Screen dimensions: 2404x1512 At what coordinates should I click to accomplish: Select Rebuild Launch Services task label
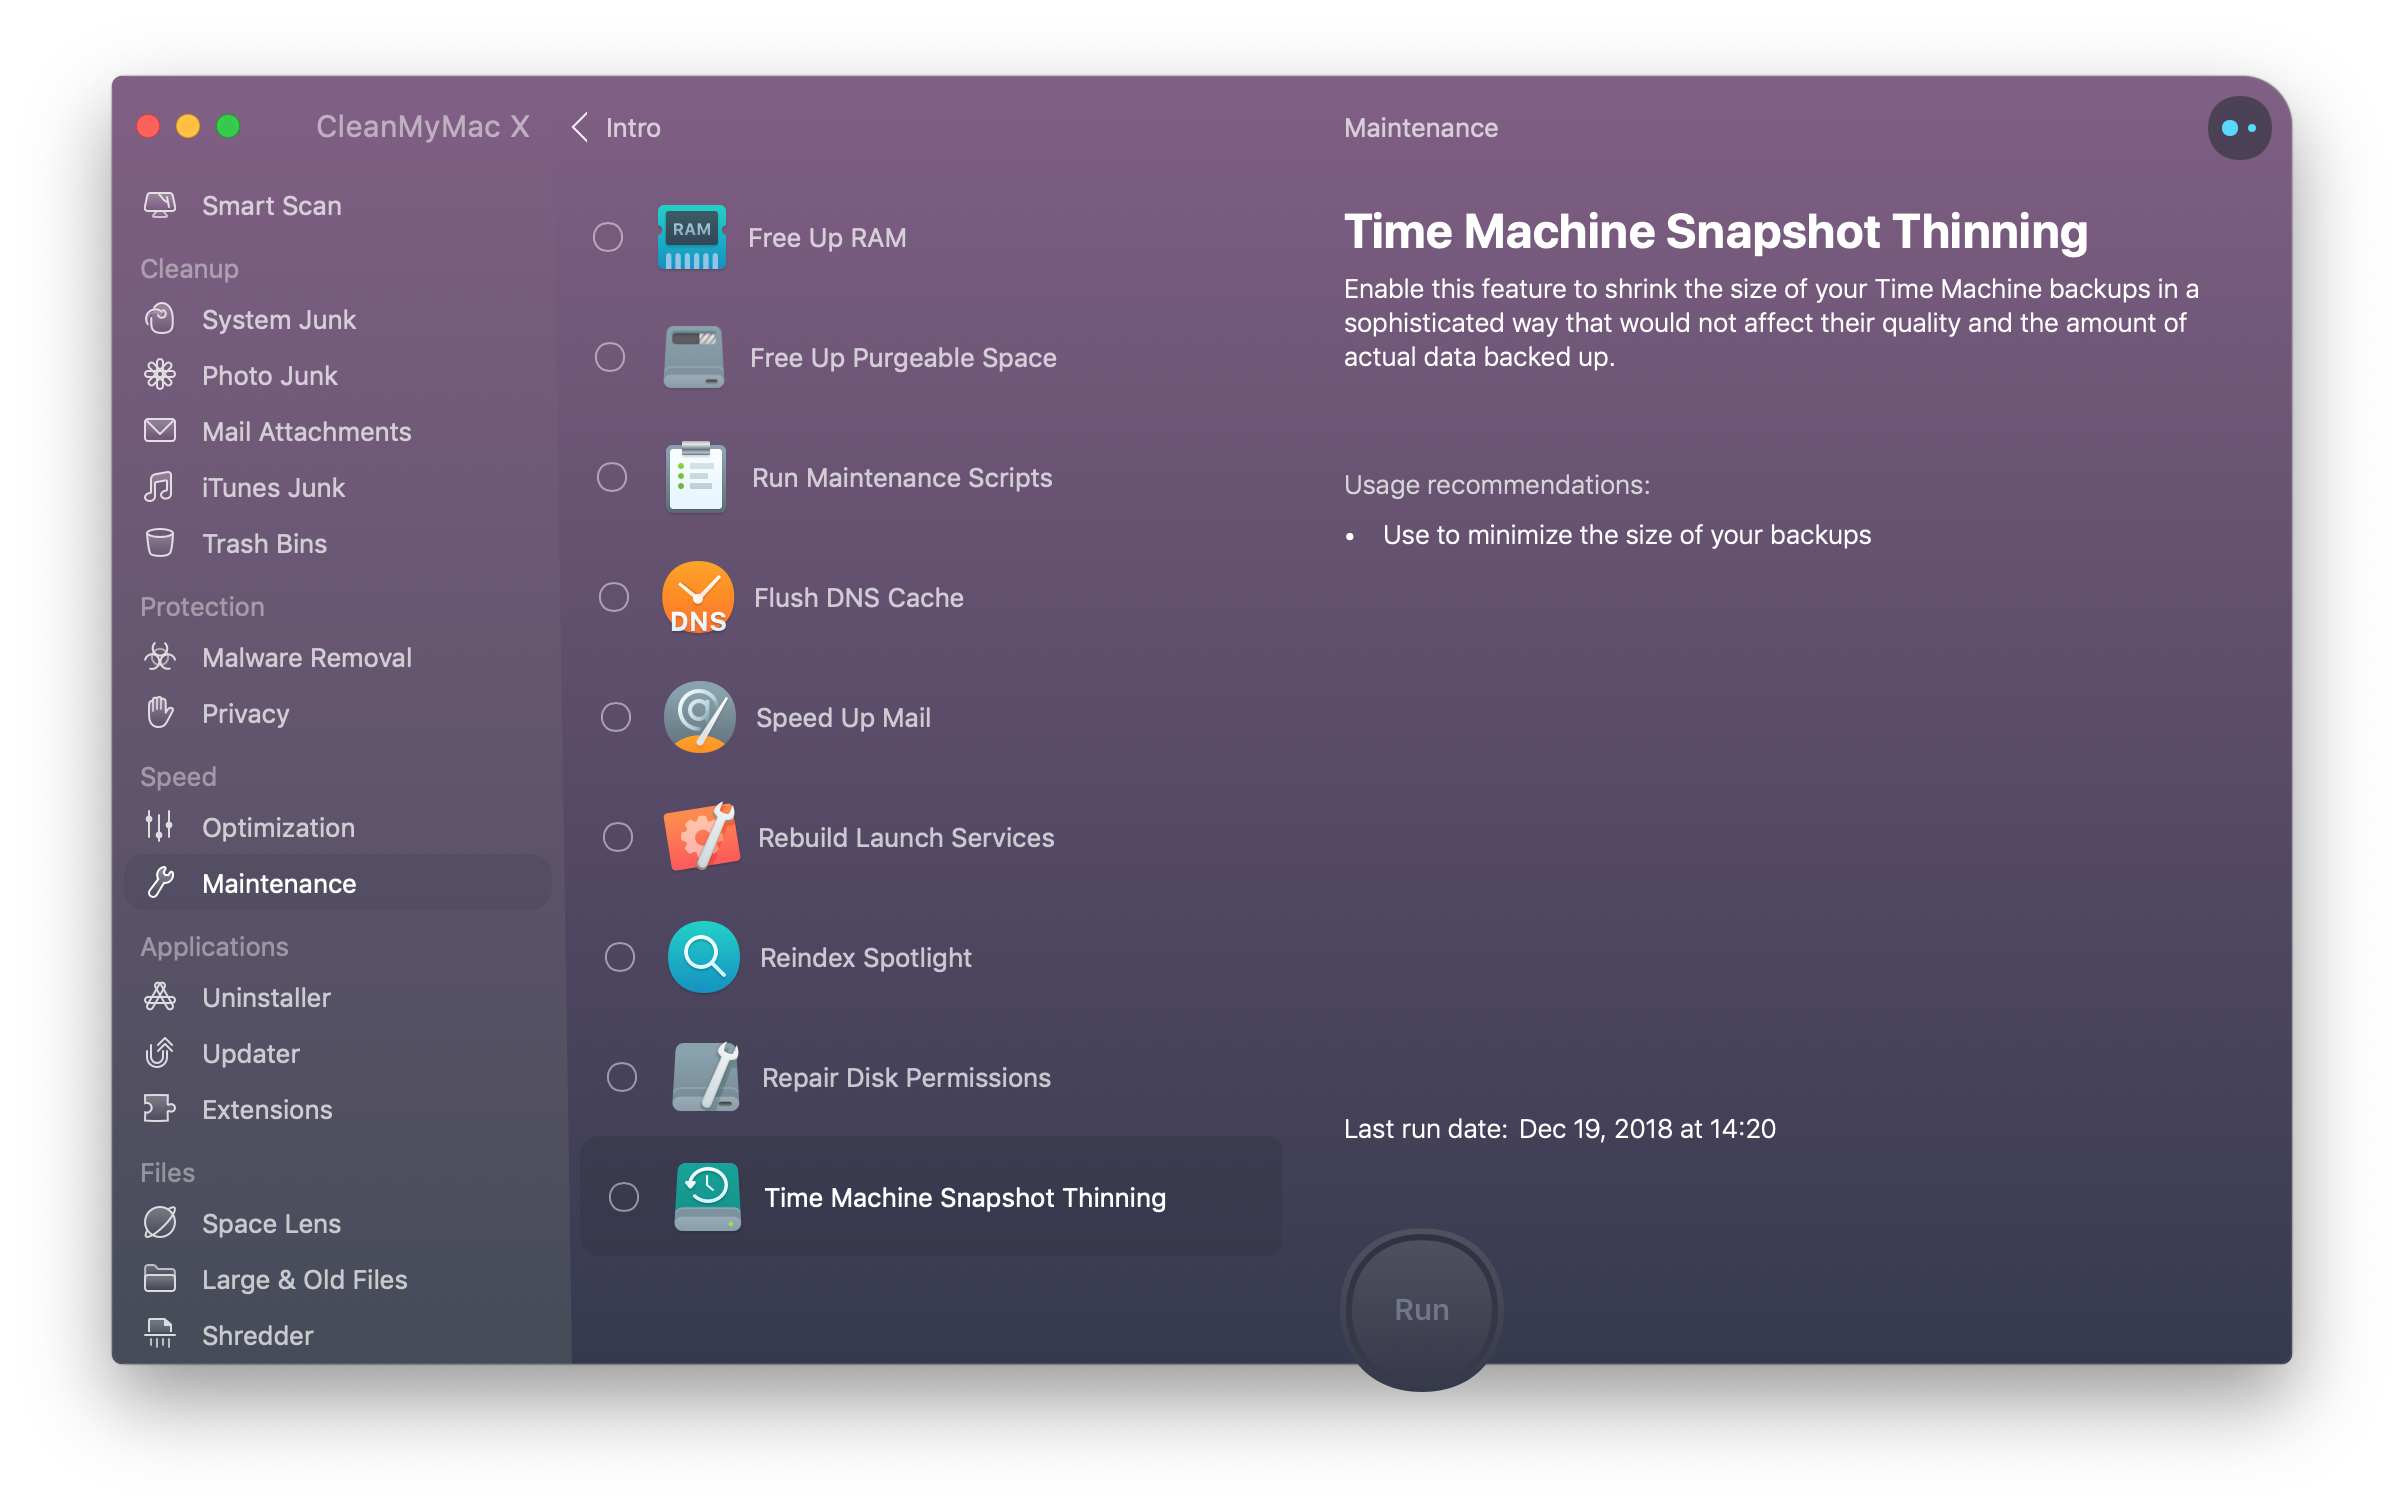point(907,838)
